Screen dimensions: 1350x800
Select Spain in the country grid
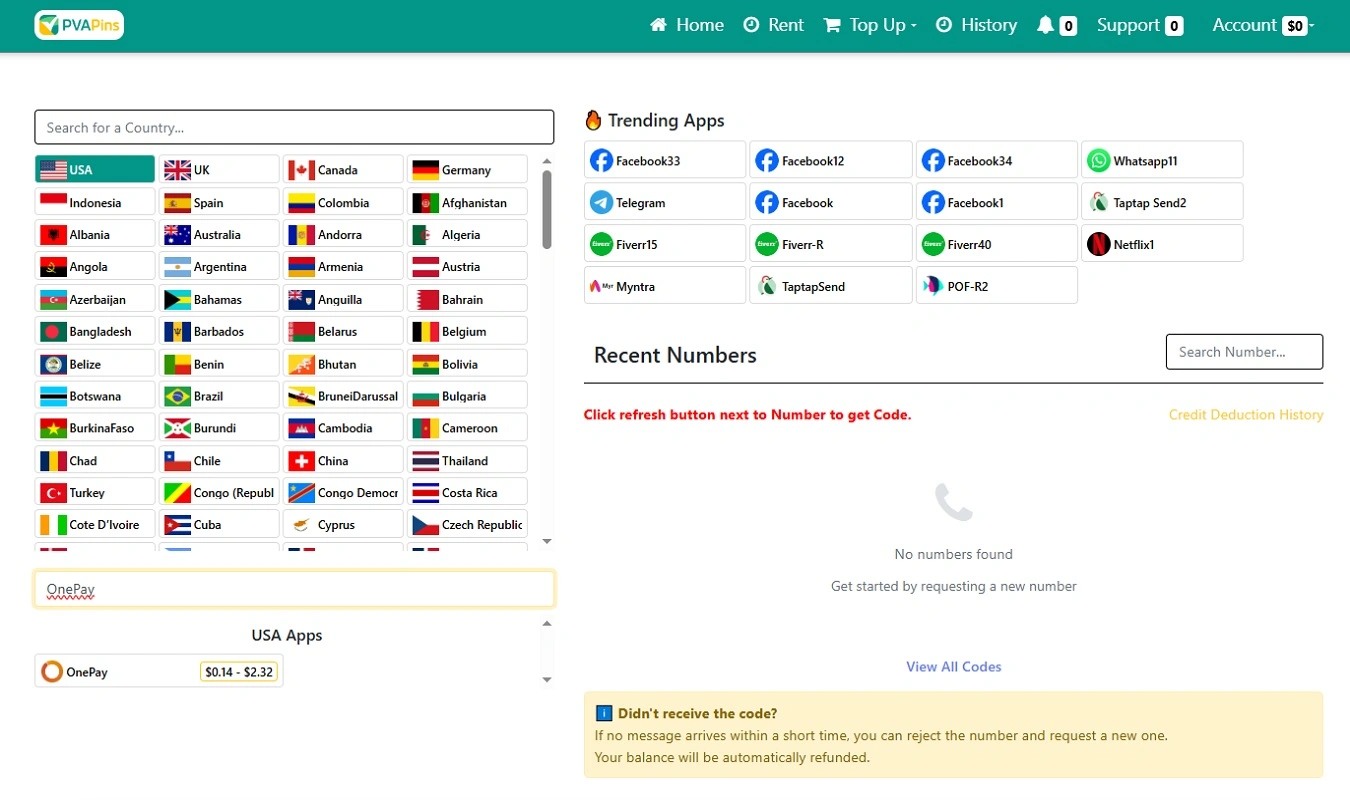pos(219,202)
